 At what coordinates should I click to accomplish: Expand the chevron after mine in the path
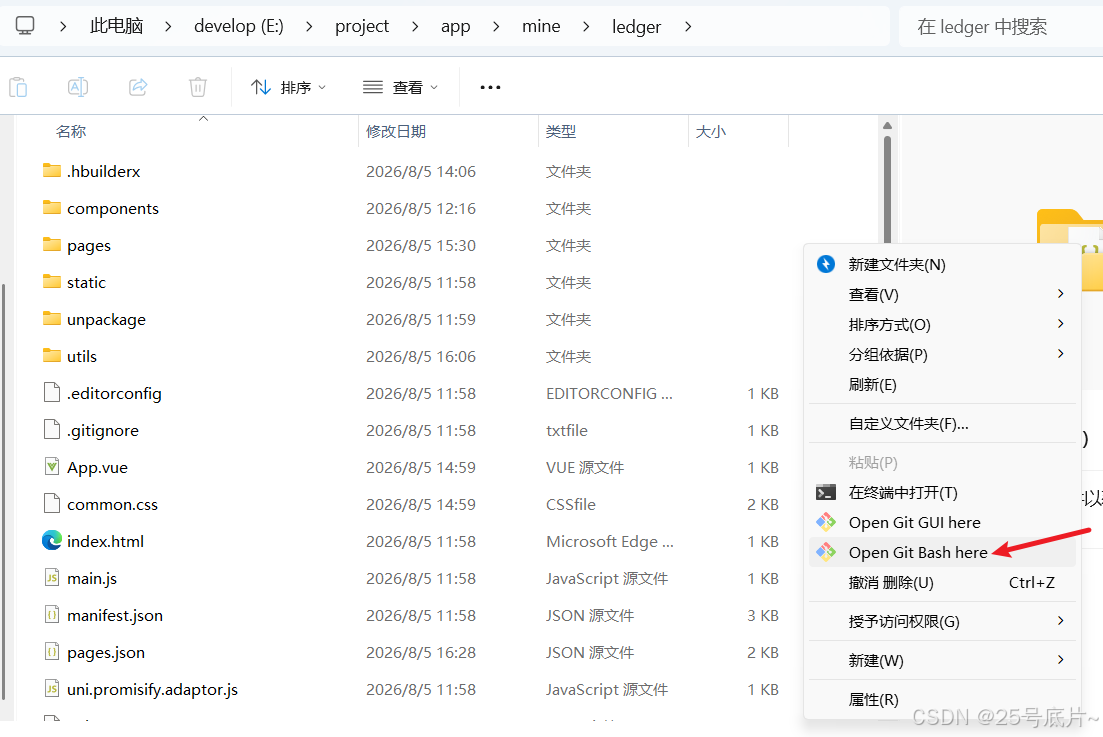(586, 27)
